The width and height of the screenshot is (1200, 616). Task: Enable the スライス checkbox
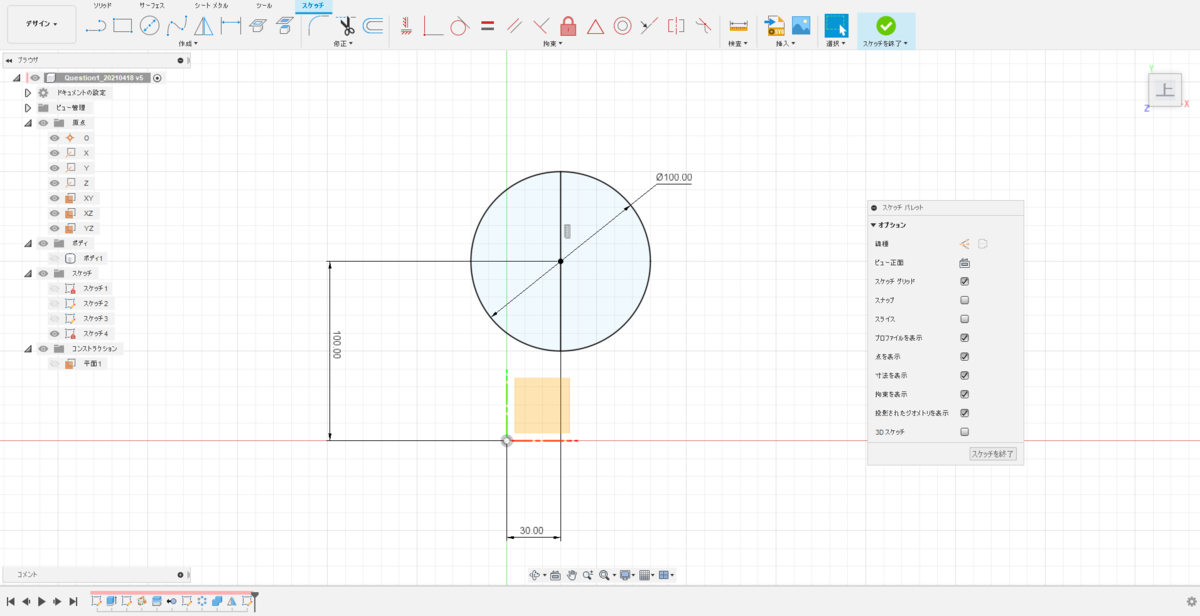pos(965,319)
